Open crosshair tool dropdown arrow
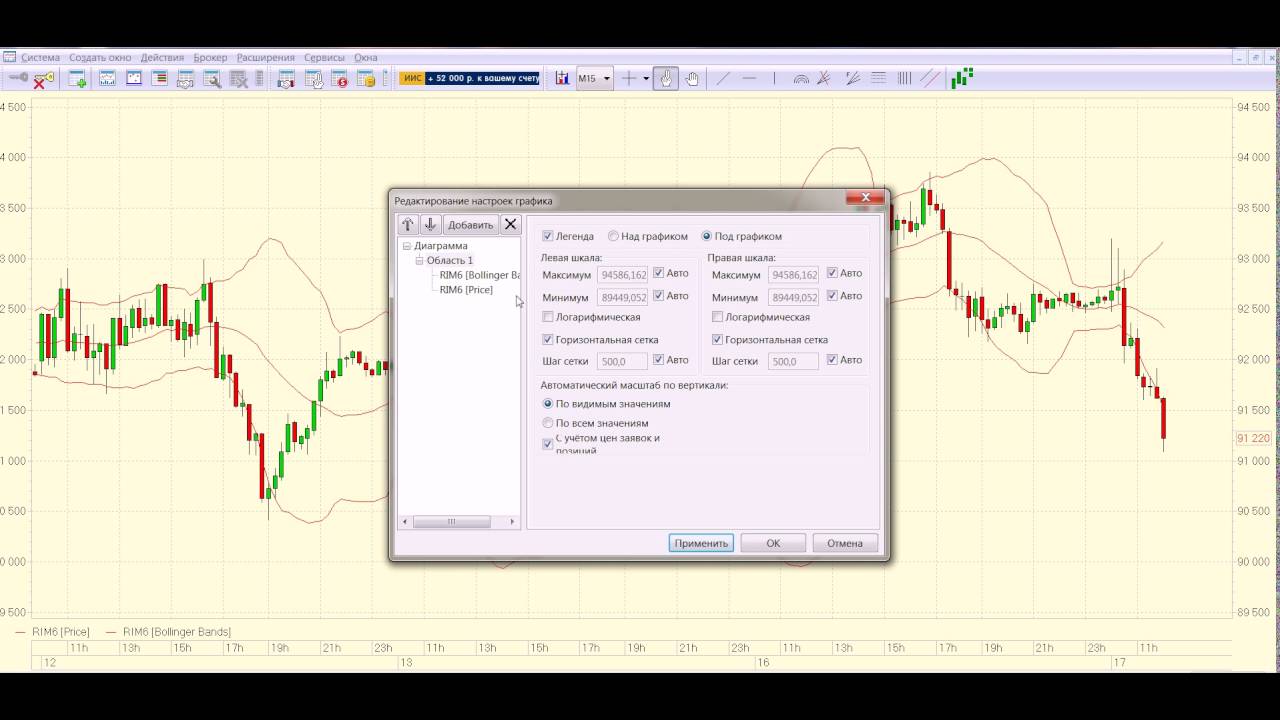The height and width of the screenshot is (720, 1280). [x=646, y=78]
